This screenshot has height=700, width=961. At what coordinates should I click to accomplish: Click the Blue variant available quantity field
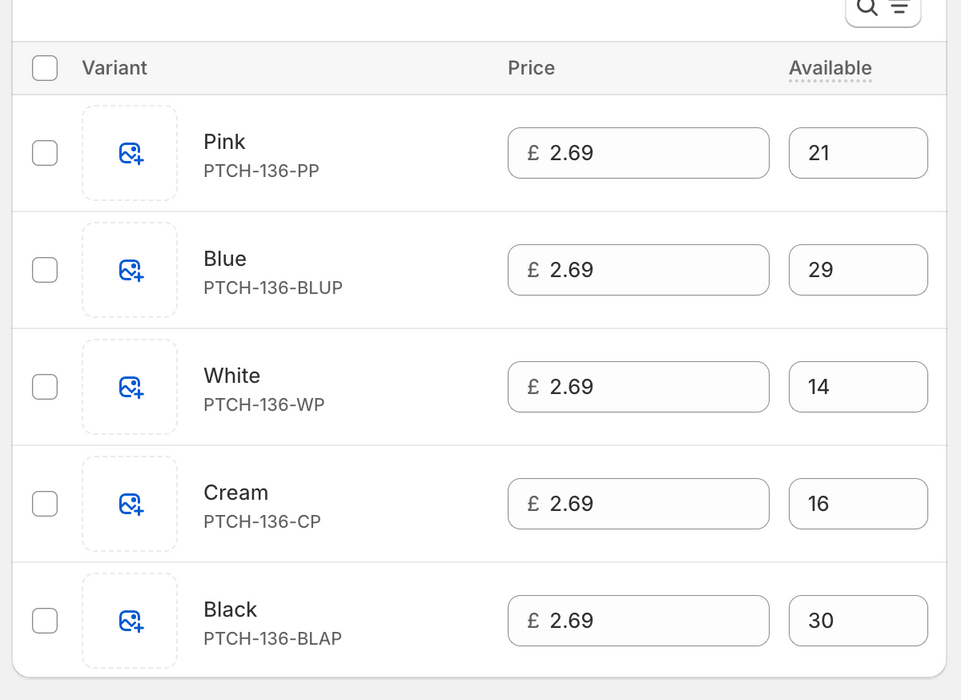pyautogui.click(x=858, y=270)
